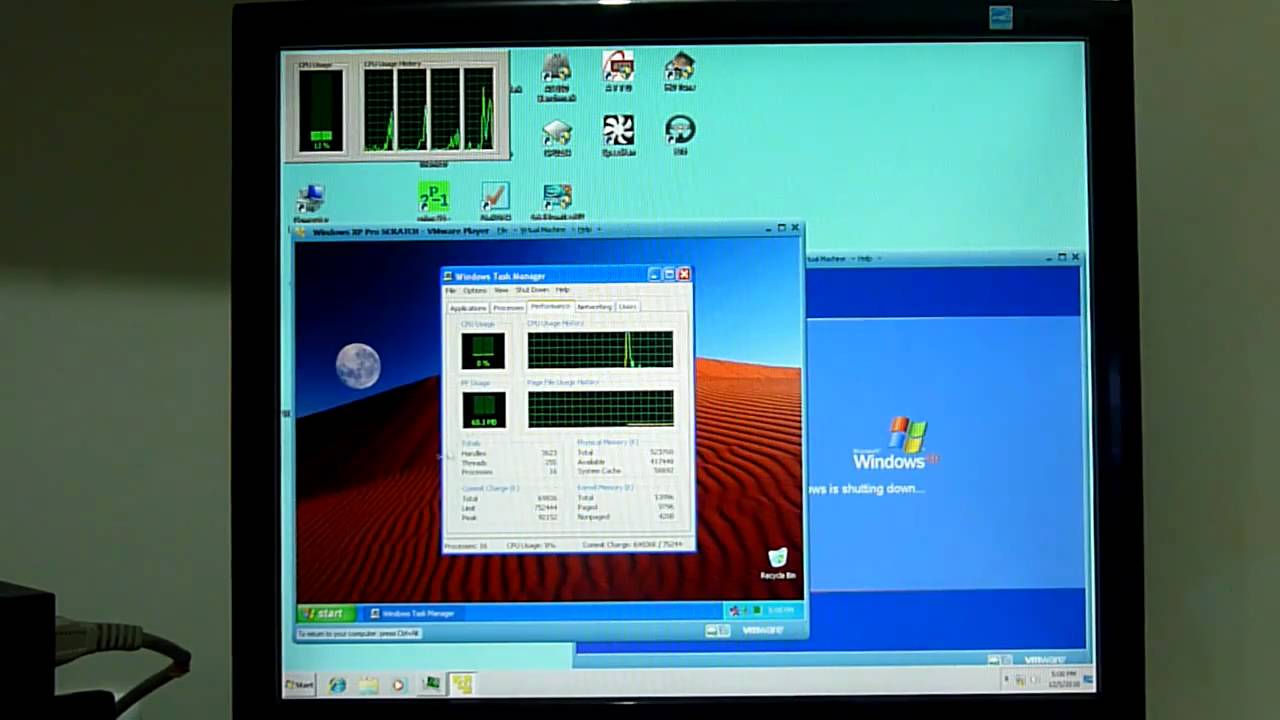Click the Physical Memory Total value in Task Manager
The height and width of the screenshot is (720, 1280).
[664, 453]
